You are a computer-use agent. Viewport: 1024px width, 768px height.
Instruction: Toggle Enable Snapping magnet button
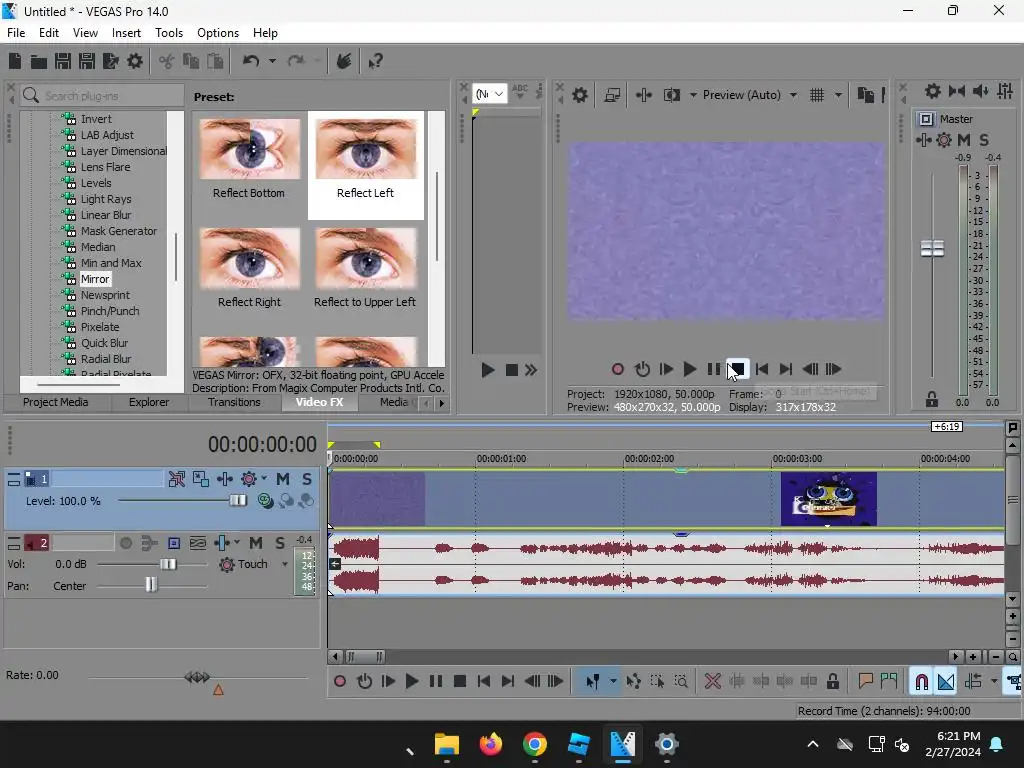tap(921, 682)
